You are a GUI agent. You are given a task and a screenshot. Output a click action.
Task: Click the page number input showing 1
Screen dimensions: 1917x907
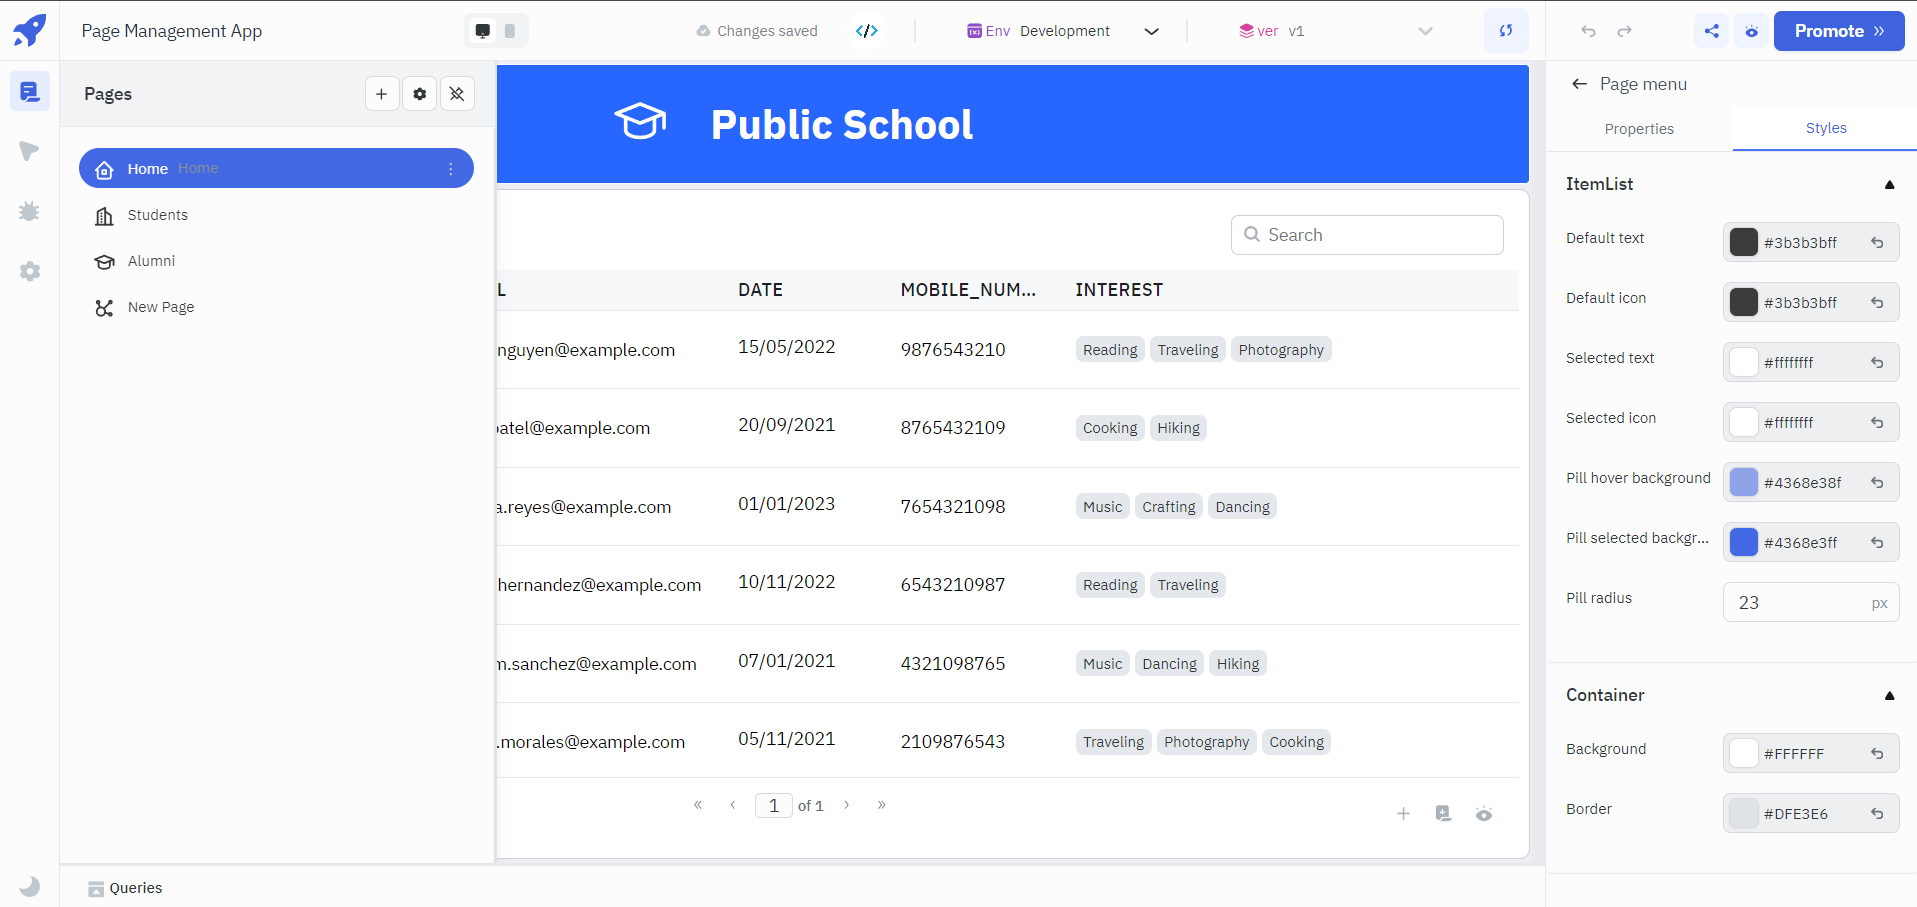pos(774,805)
